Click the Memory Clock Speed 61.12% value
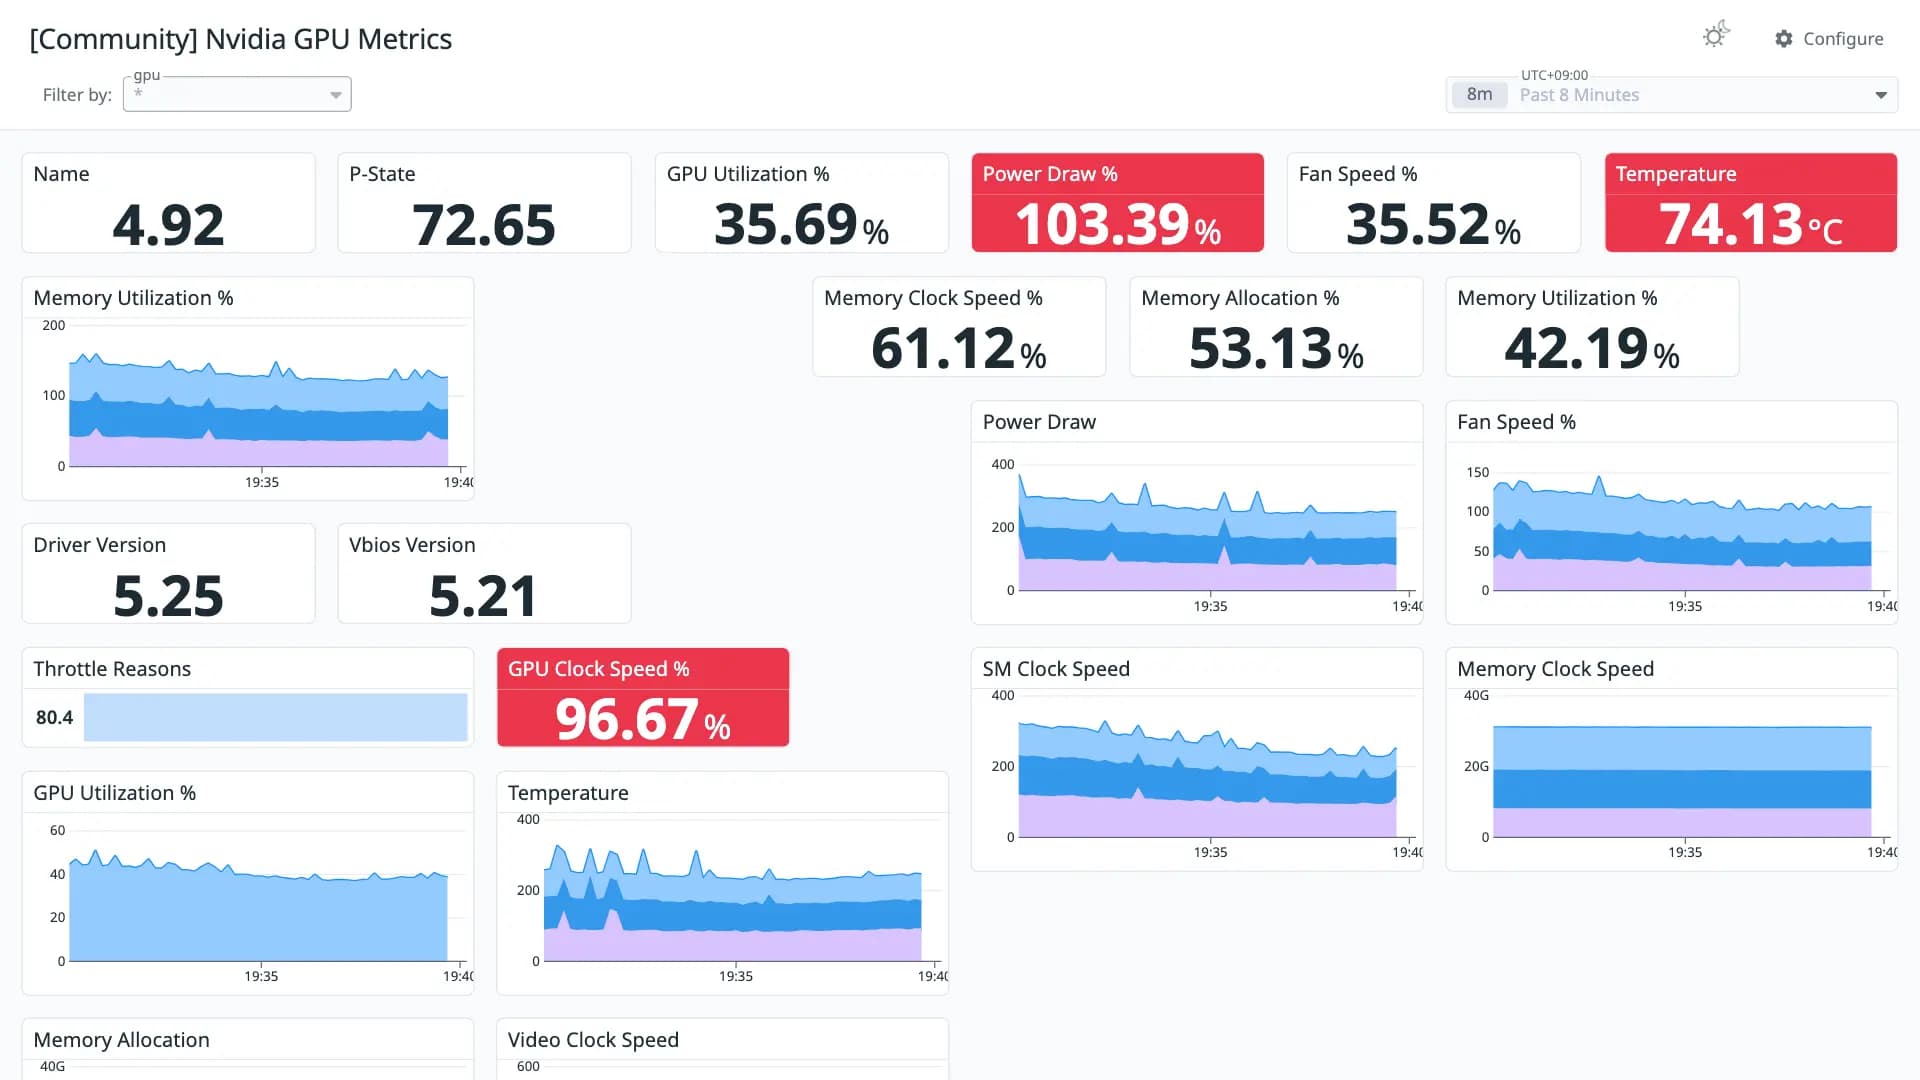Image resolution: width=1920 pixels, height=1080 pixels. (958, 349)
